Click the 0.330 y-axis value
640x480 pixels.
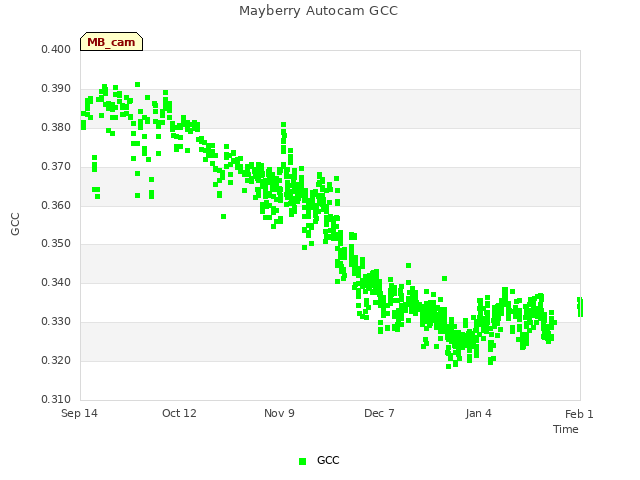[56, 322]
